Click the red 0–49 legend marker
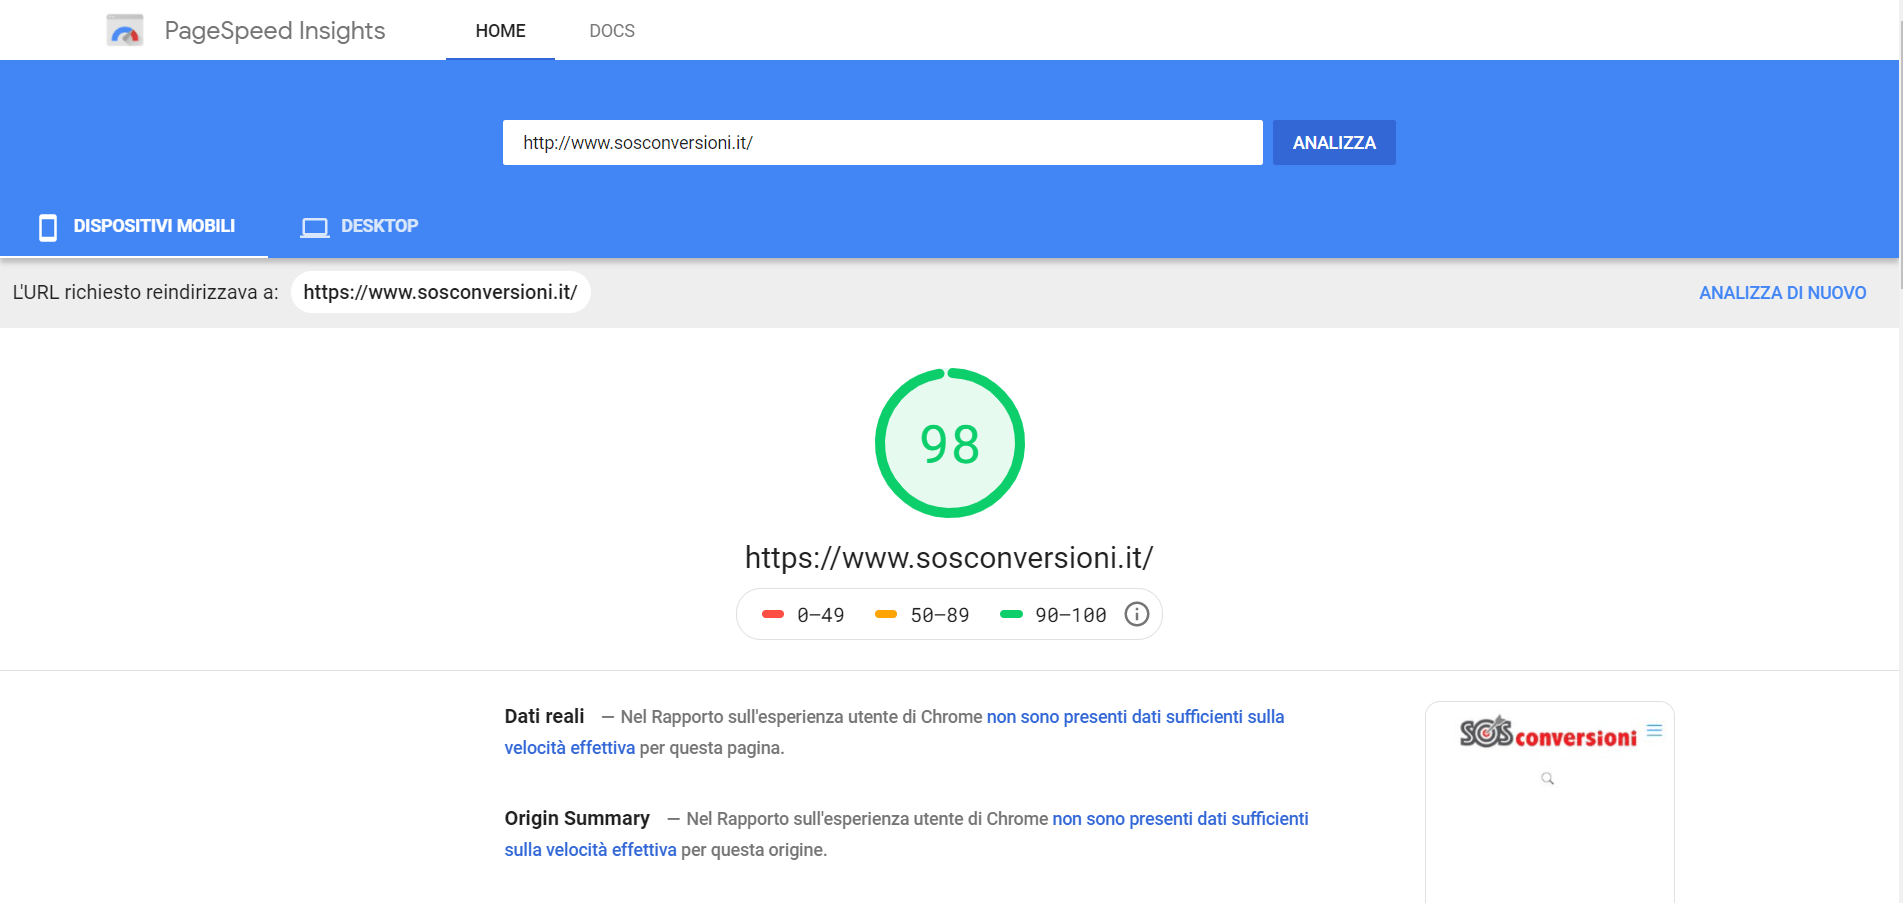Image resolution: width=1903 pixels, height=903 pixels. 773,614
